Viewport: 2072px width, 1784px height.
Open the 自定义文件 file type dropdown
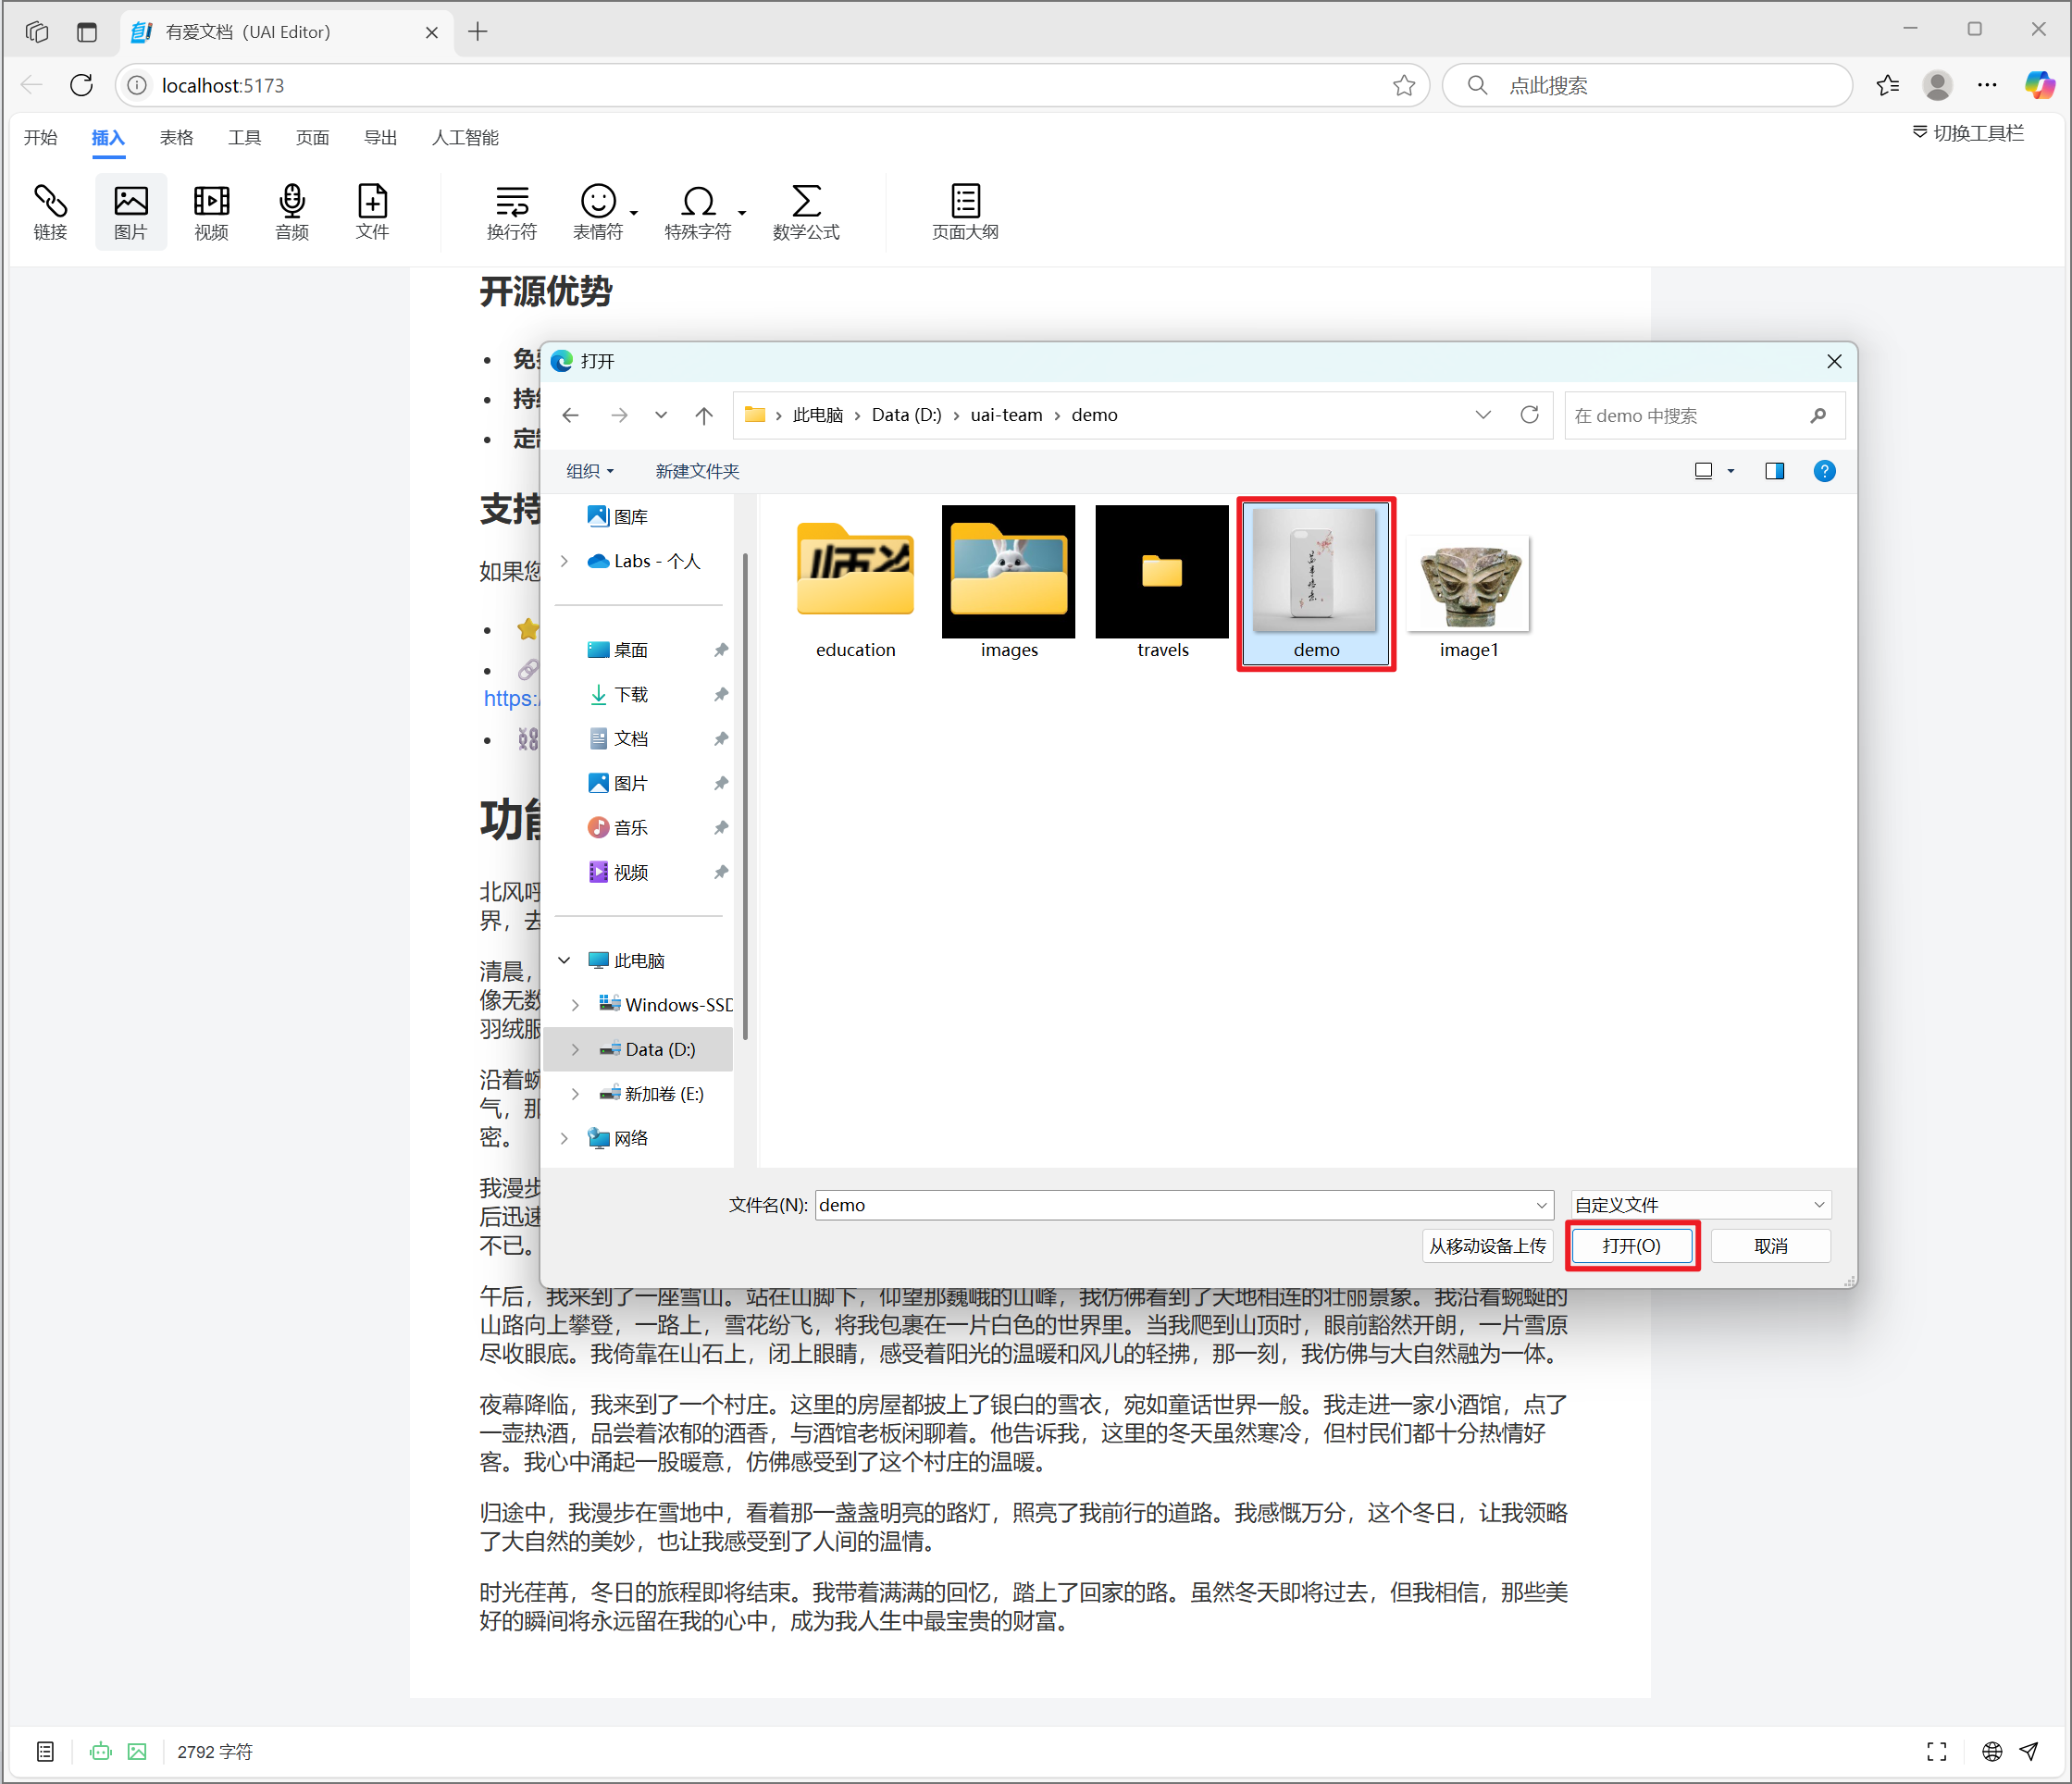1700,1205
